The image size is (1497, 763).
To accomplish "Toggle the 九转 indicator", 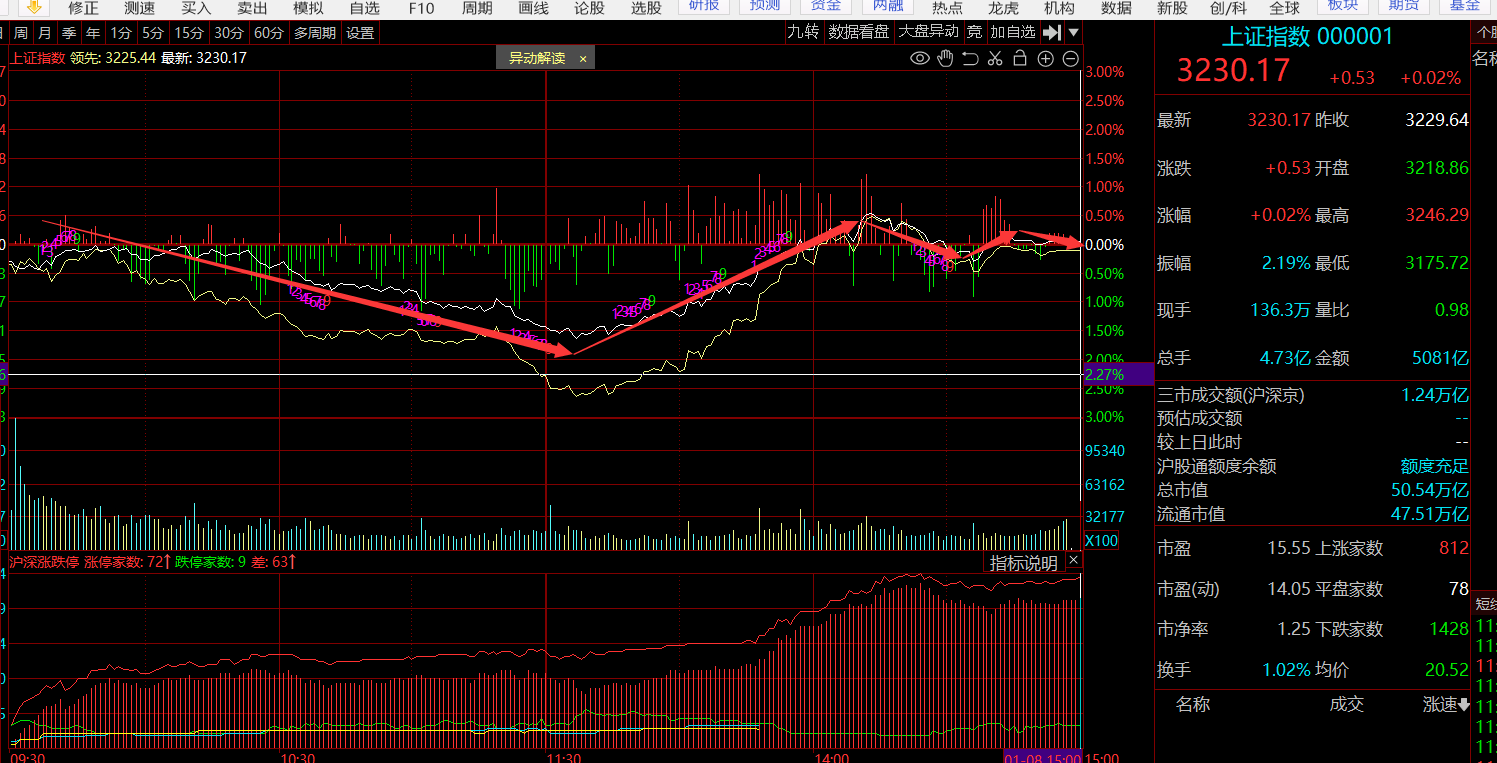I will pyautogui.click(x=803, y=32).
